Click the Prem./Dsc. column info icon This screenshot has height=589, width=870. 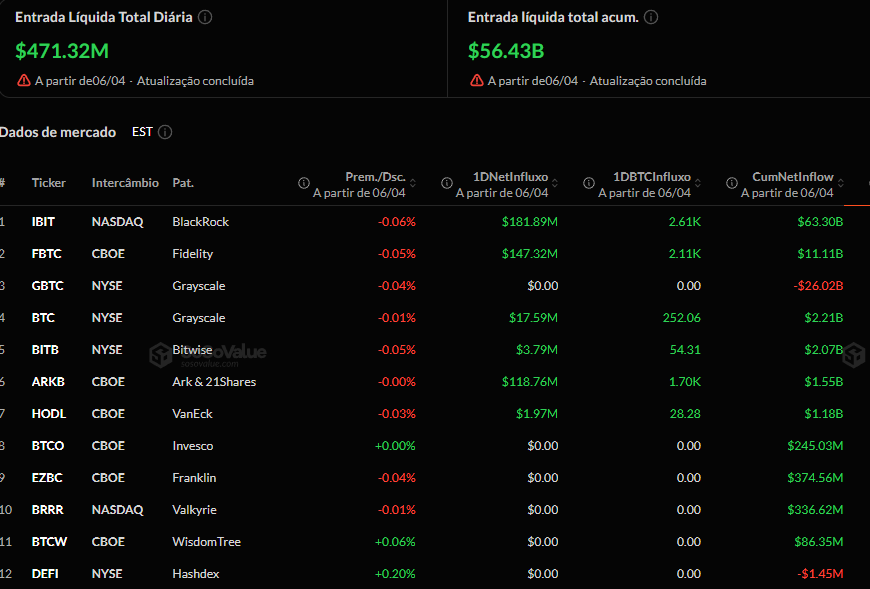pyautogui.click(x=303, y=183)
